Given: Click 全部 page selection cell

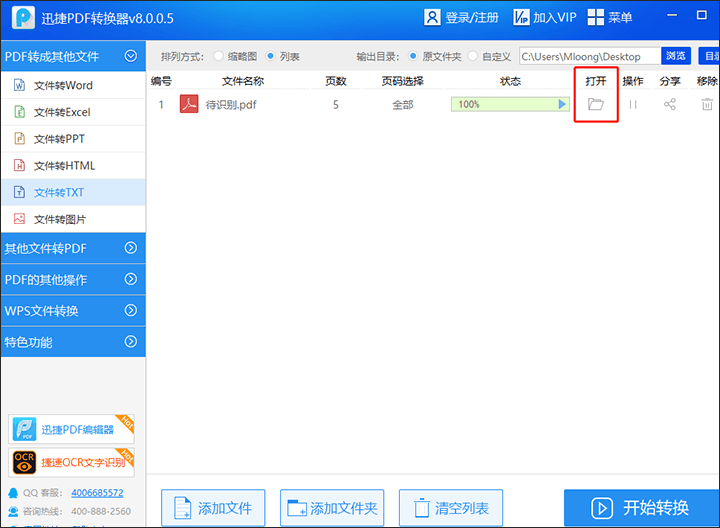Looking at the screenshot, I should point(403,105).
